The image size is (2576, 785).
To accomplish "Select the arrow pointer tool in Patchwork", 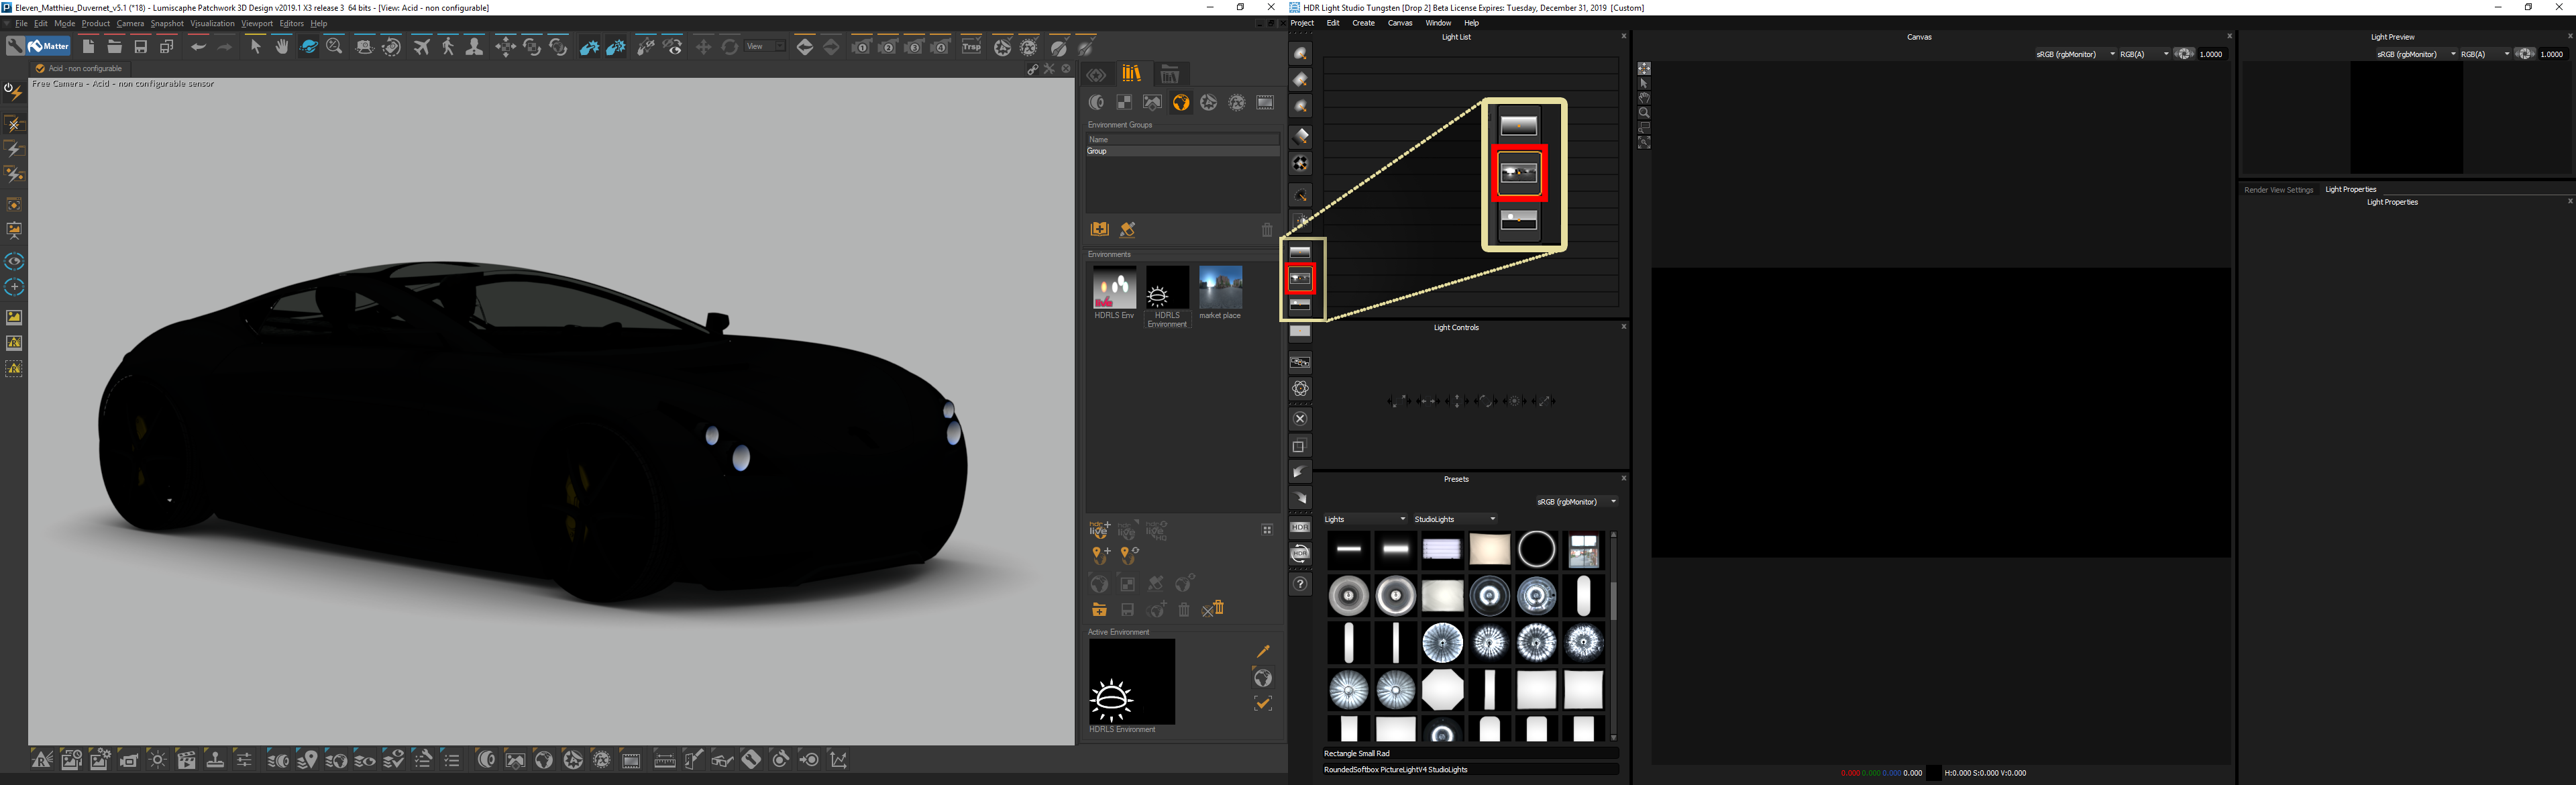I will pos(255,47).
